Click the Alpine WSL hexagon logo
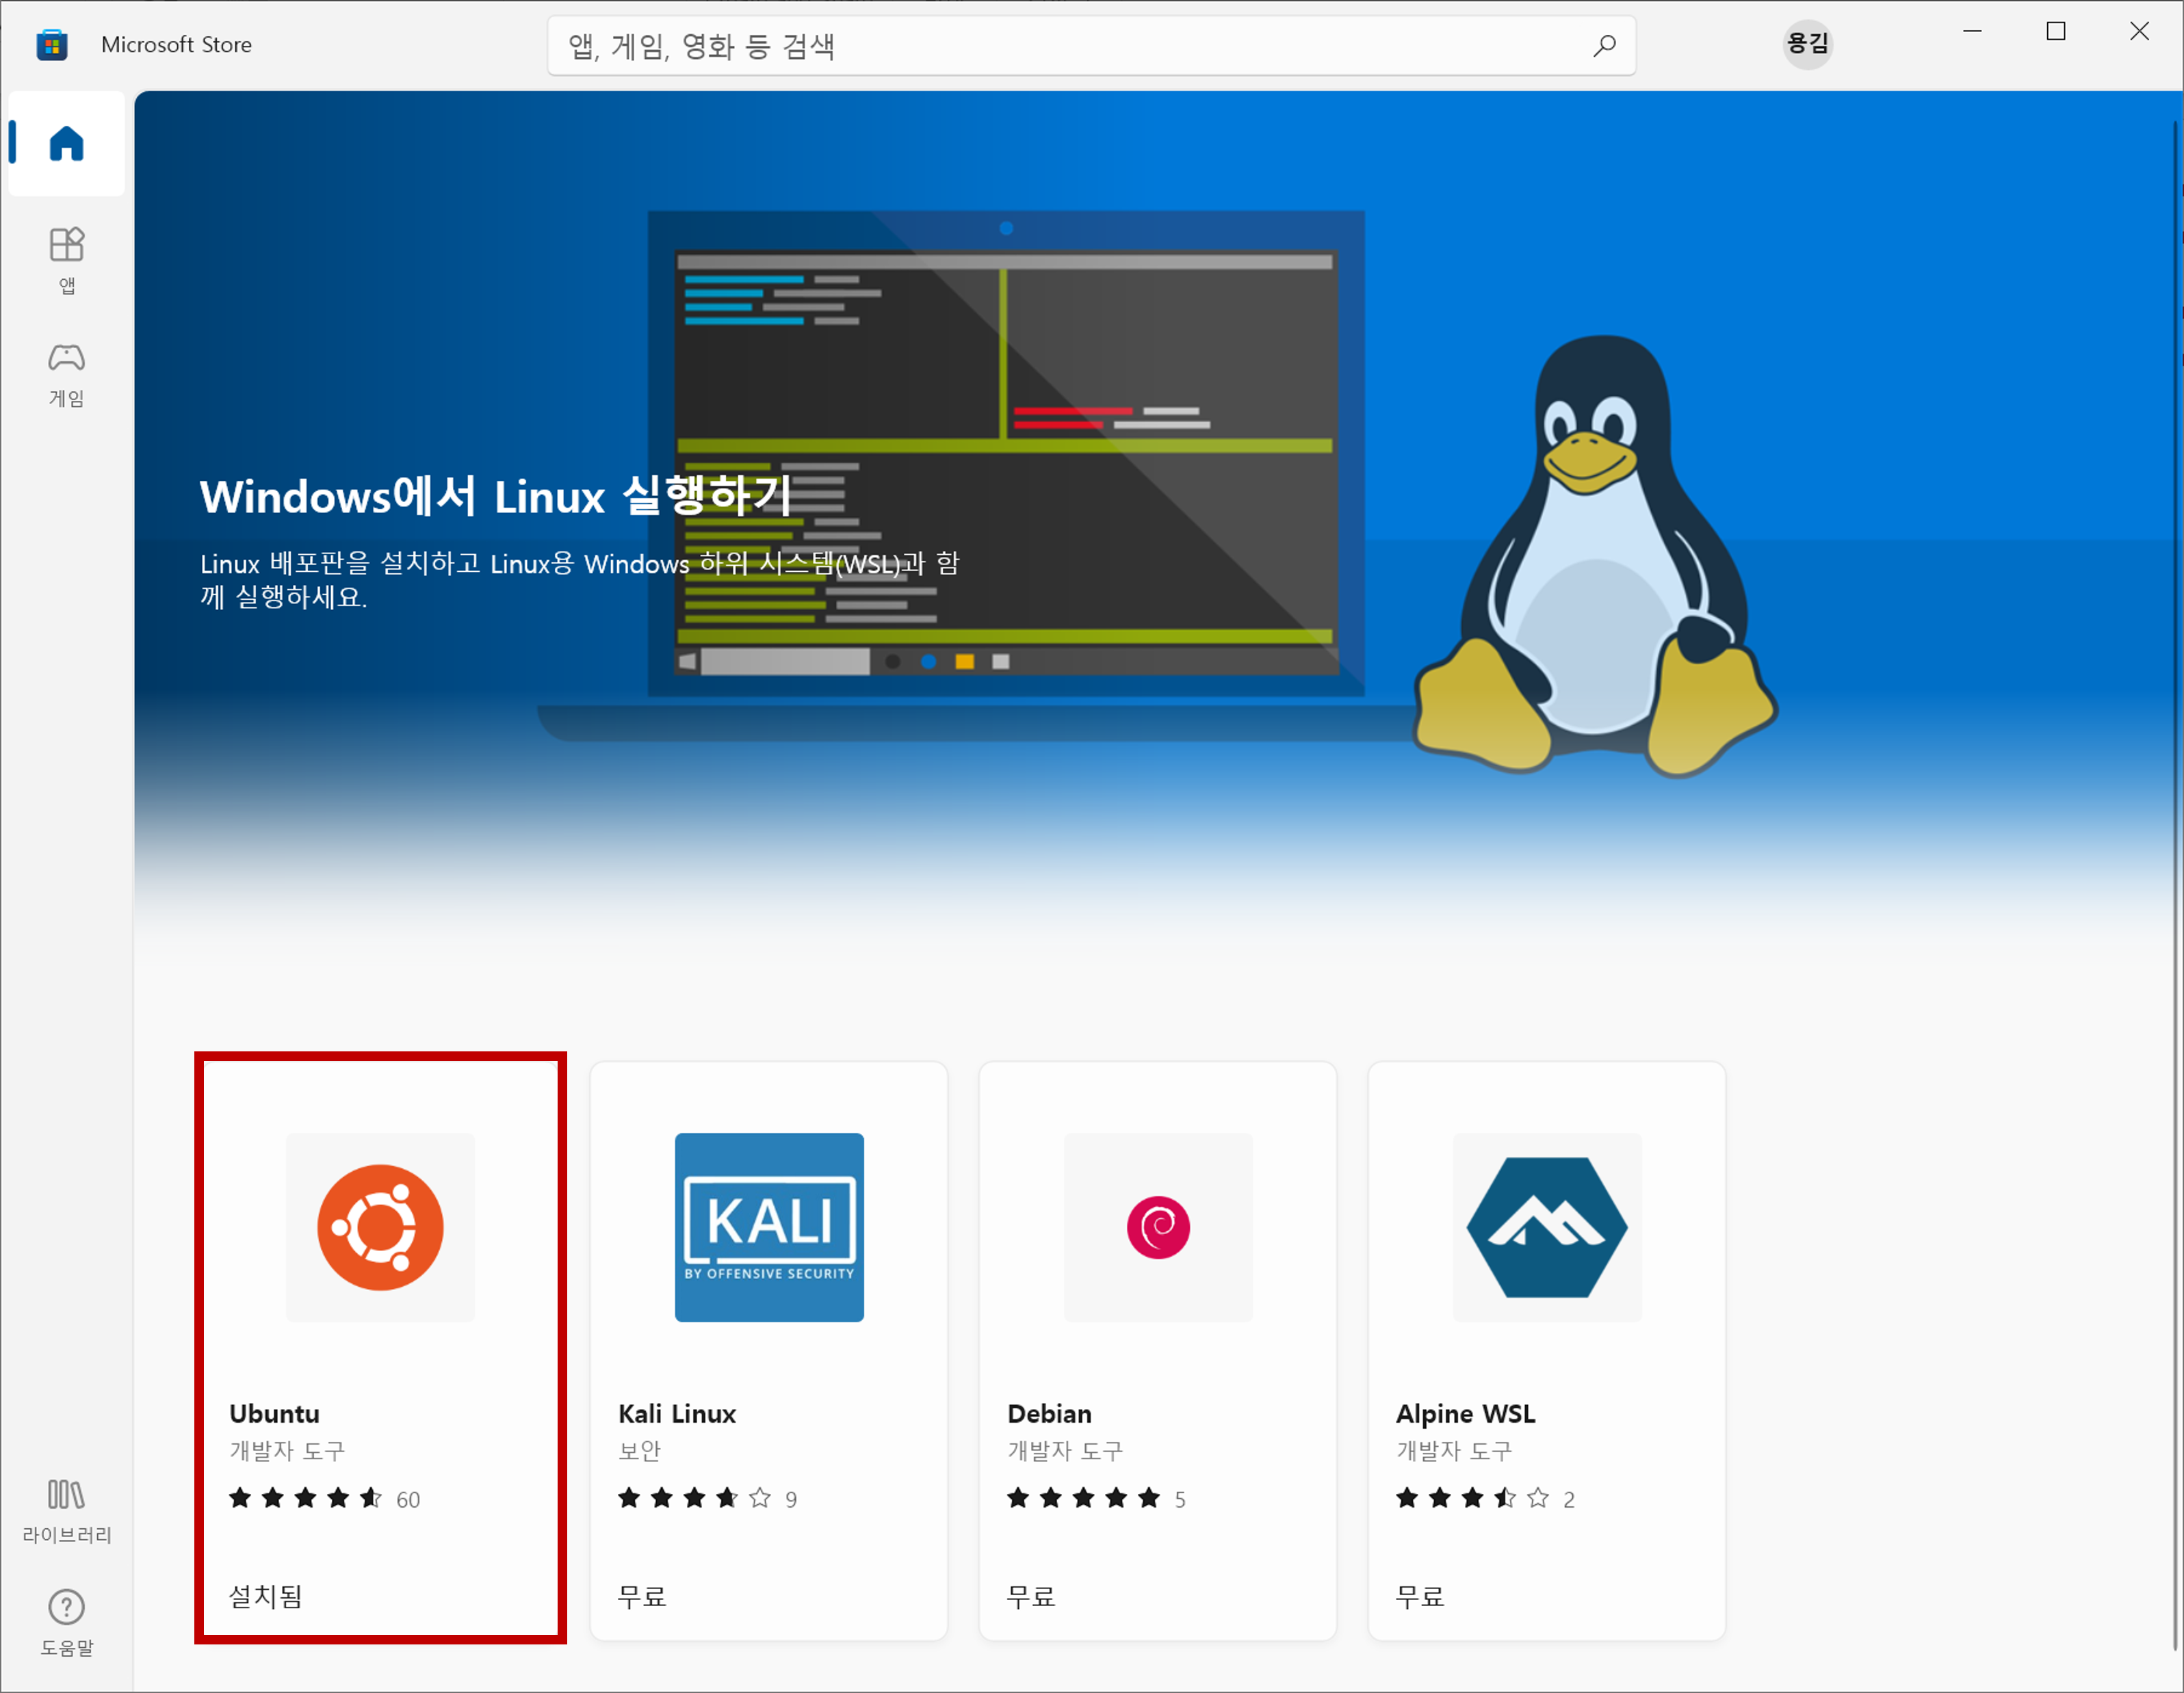Image resolution: width=2184 pixels, height=1693 pixels. click(x=1546, y=1227)
